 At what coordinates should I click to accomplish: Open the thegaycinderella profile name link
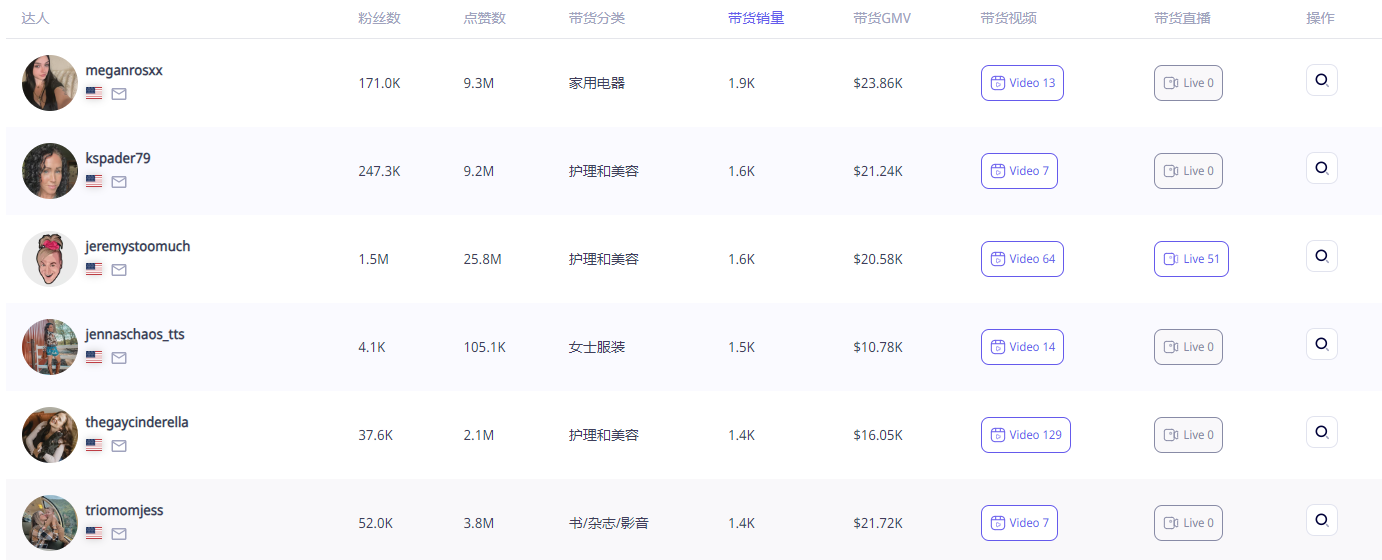(x=137, y=422)
